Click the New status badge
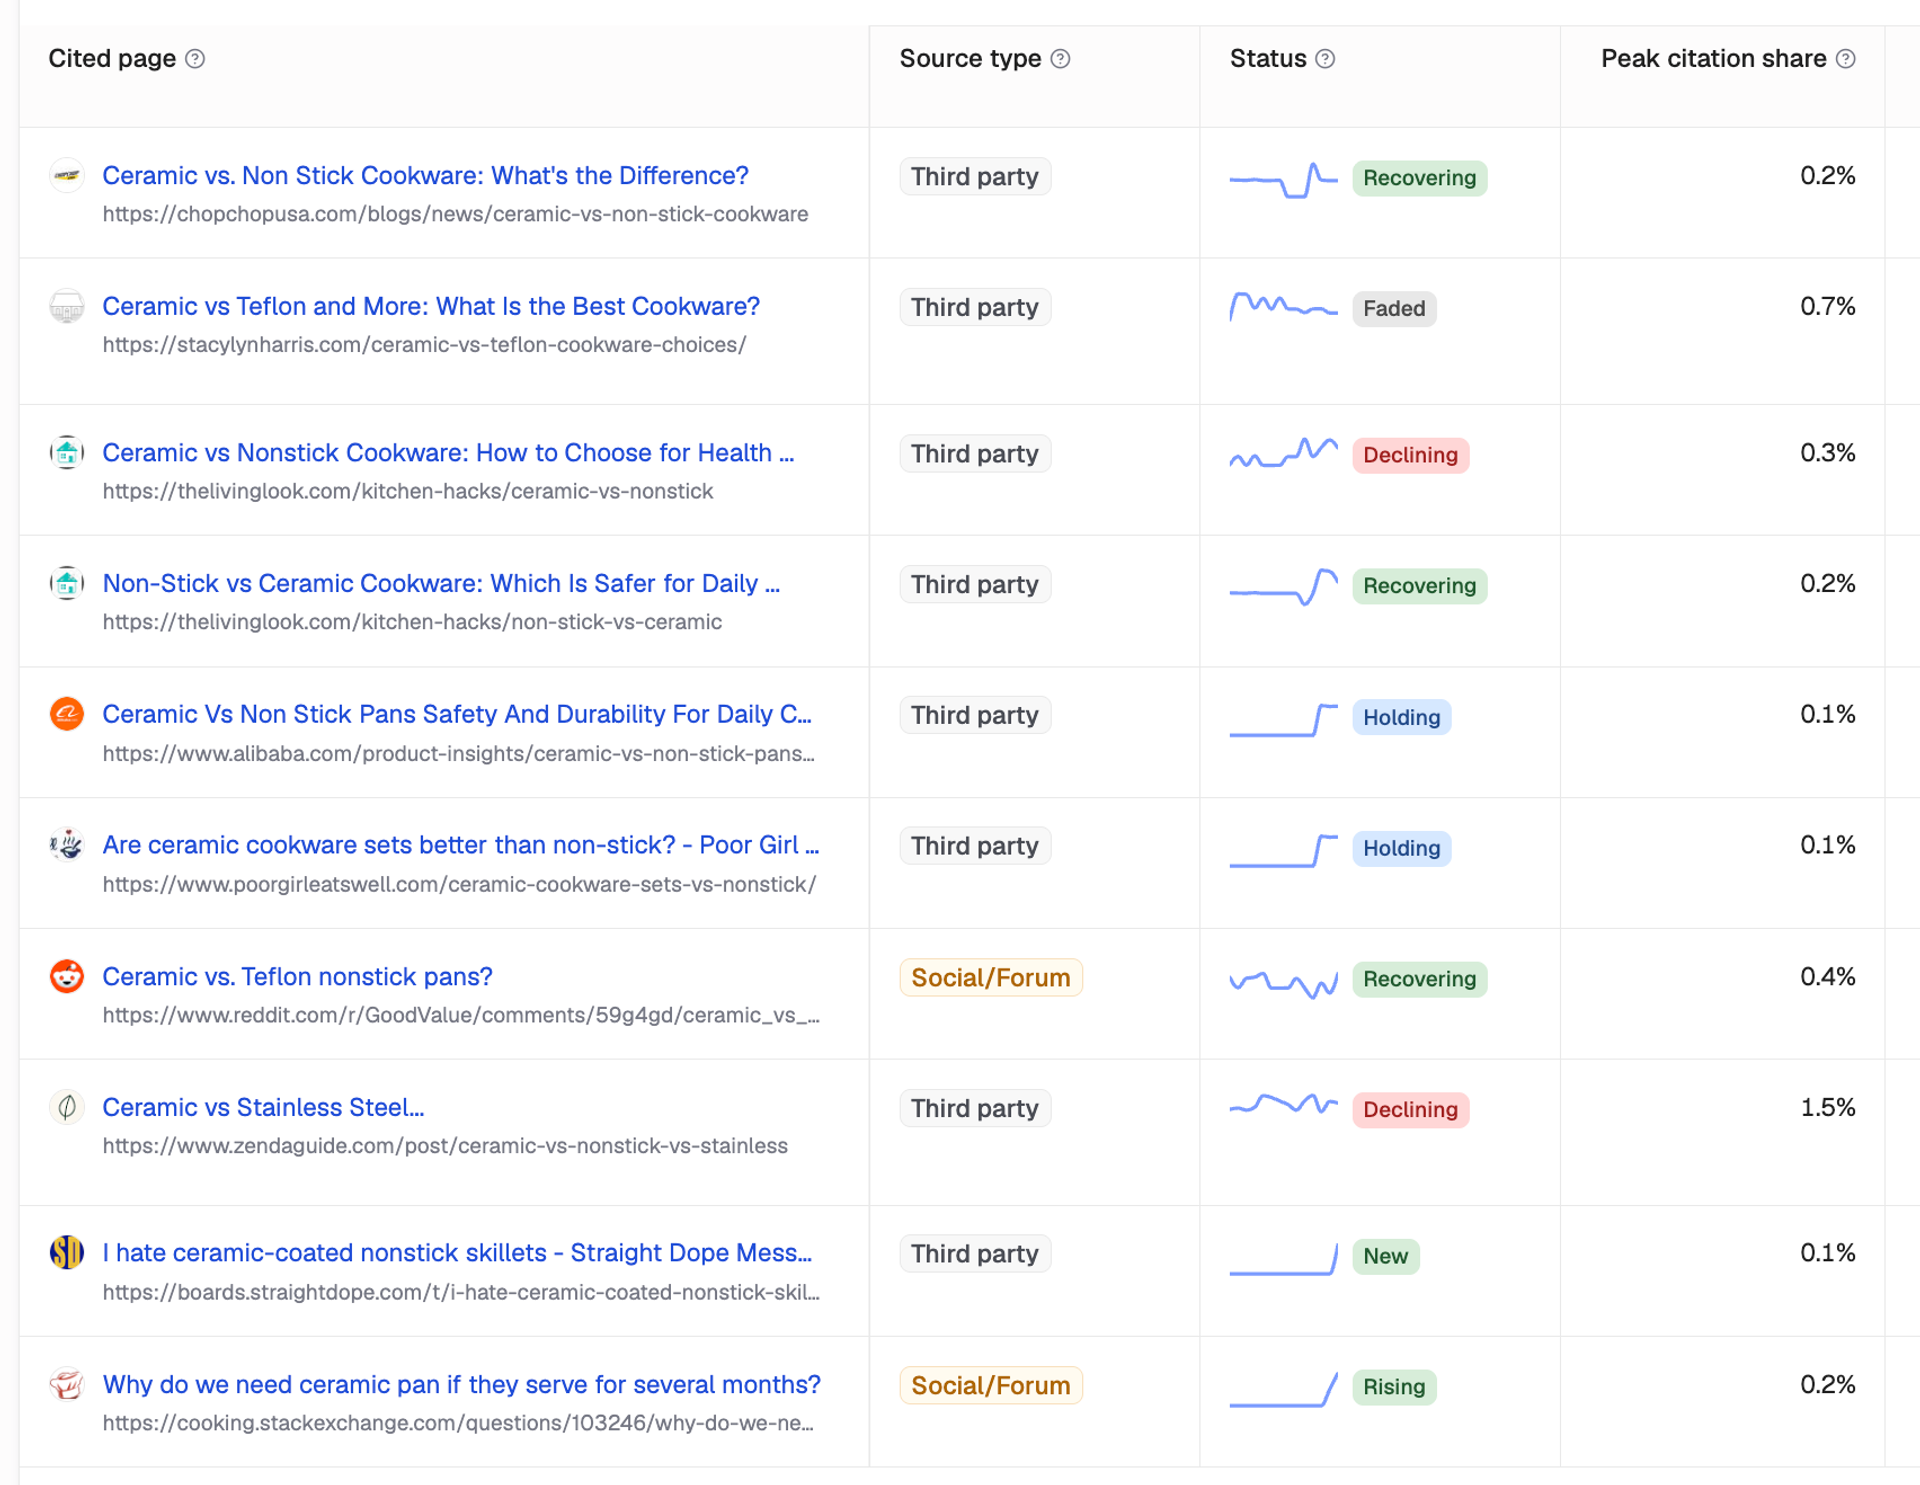Image resolution: width=1920 pixels, height=1485 pixels. coord(1385,1256)
